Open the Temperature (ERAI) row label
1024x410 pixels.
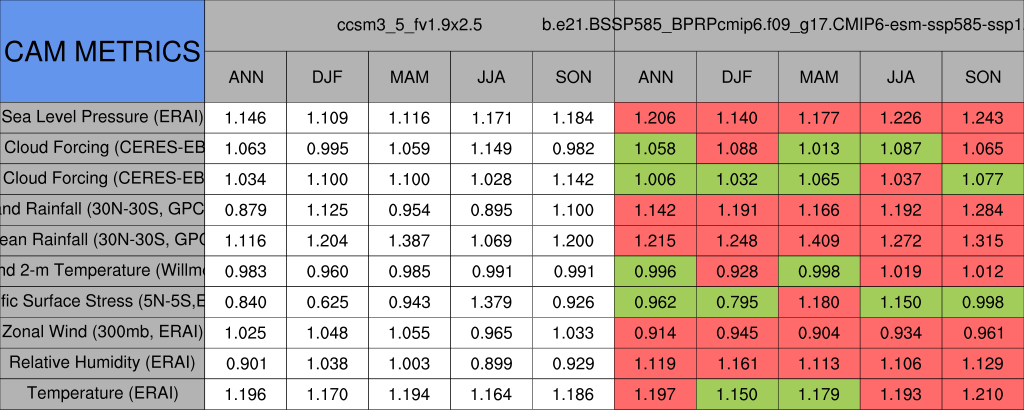[x=102, y=394]
